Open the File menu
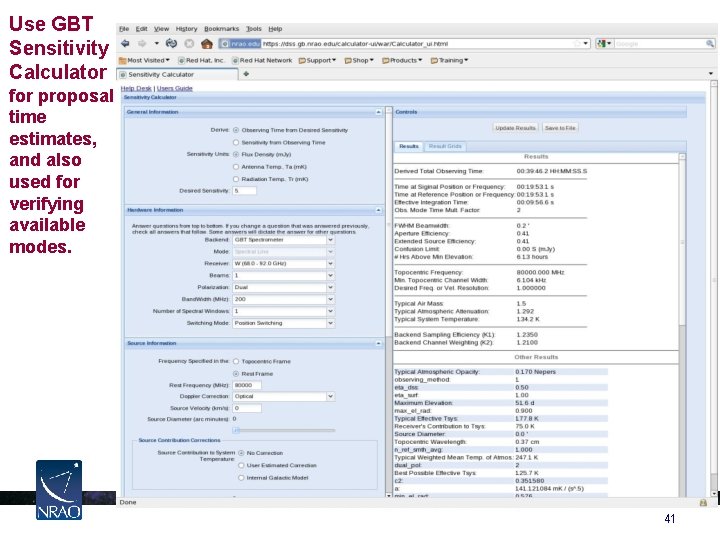The width and height of the screenshot is (720, 540). (124, 28)
